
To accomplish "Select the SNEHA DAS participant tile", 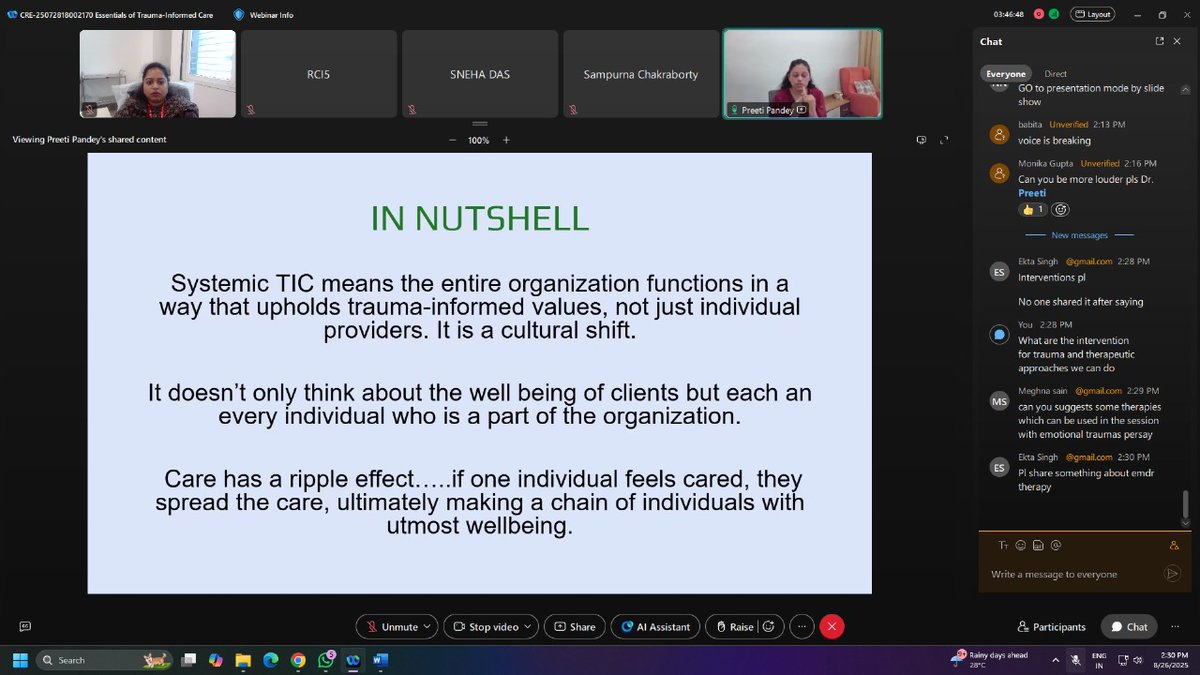I will pos(479,74).
